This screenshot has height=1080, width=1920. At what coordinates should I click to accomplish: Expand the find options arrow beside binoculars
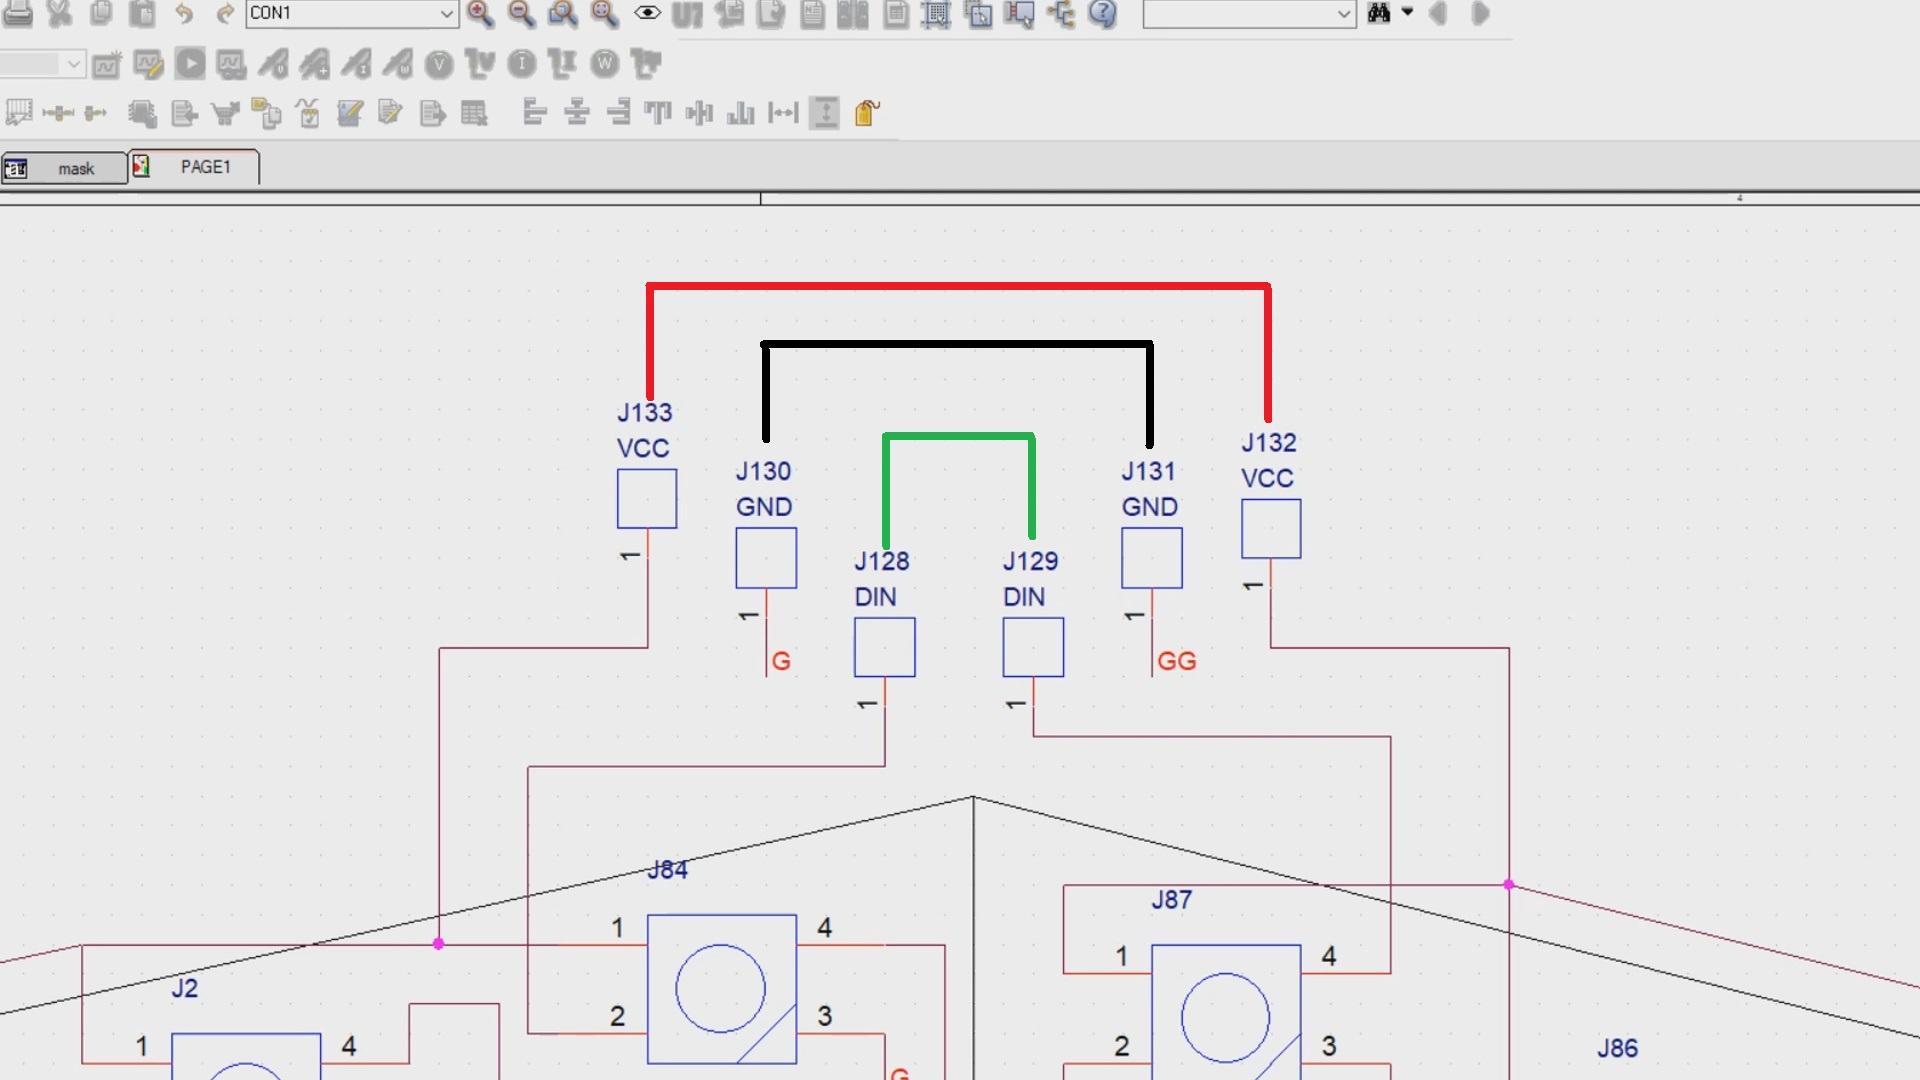pyautogui.click(x=1407, y=12)
